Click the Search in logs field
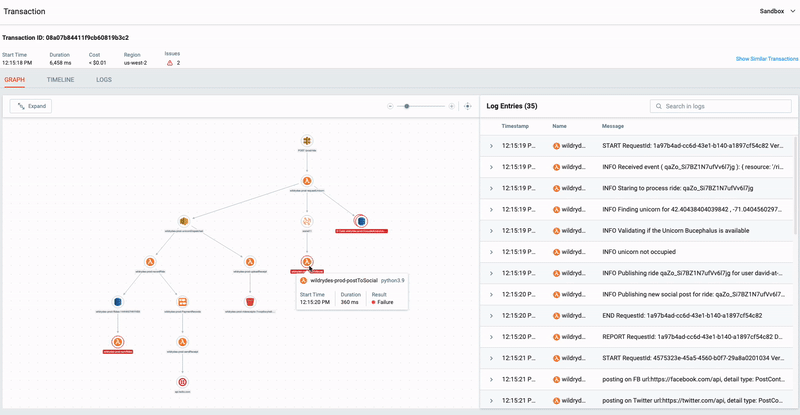Screen dimensions: 800x415 (720, 106)
